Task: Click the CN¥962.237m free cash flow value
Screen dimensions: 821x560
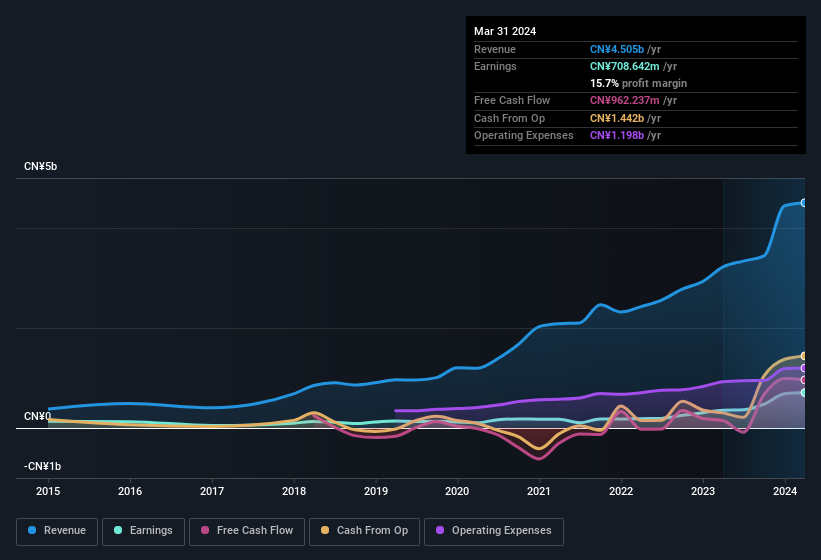Action: (x=625, y=100)
